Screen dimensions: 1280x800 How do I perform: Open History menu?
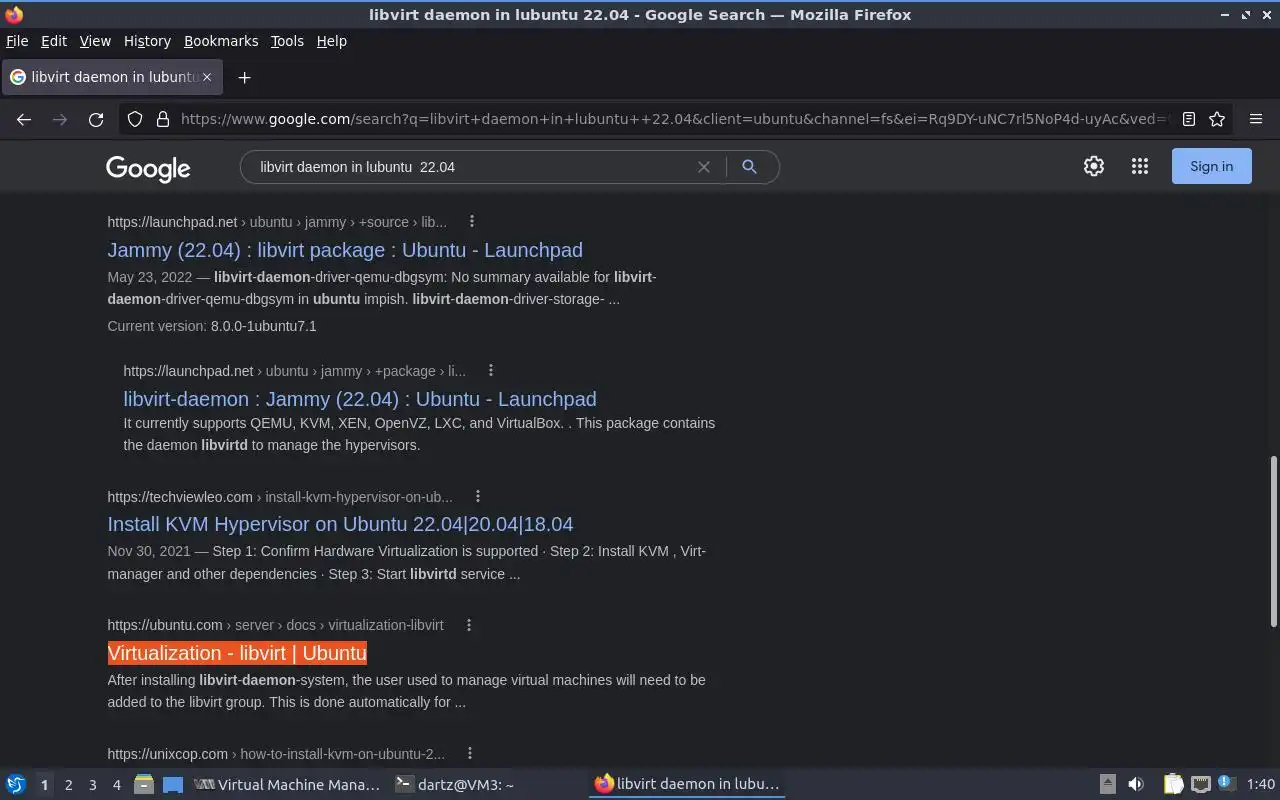coord(147,41)
